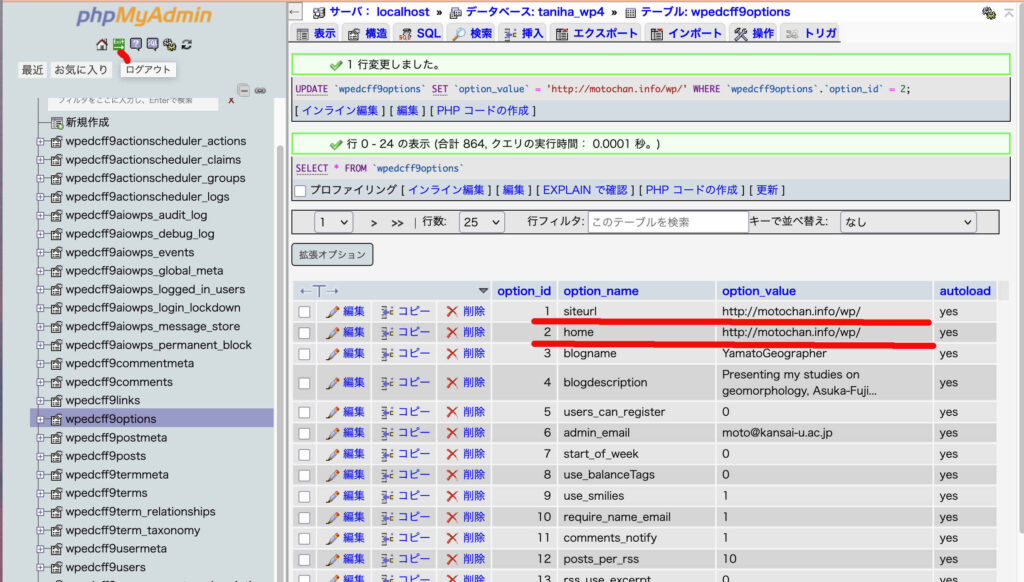Click the このテーブルを検索 row filter field
1024x582 pixels.
coord(667,222)
